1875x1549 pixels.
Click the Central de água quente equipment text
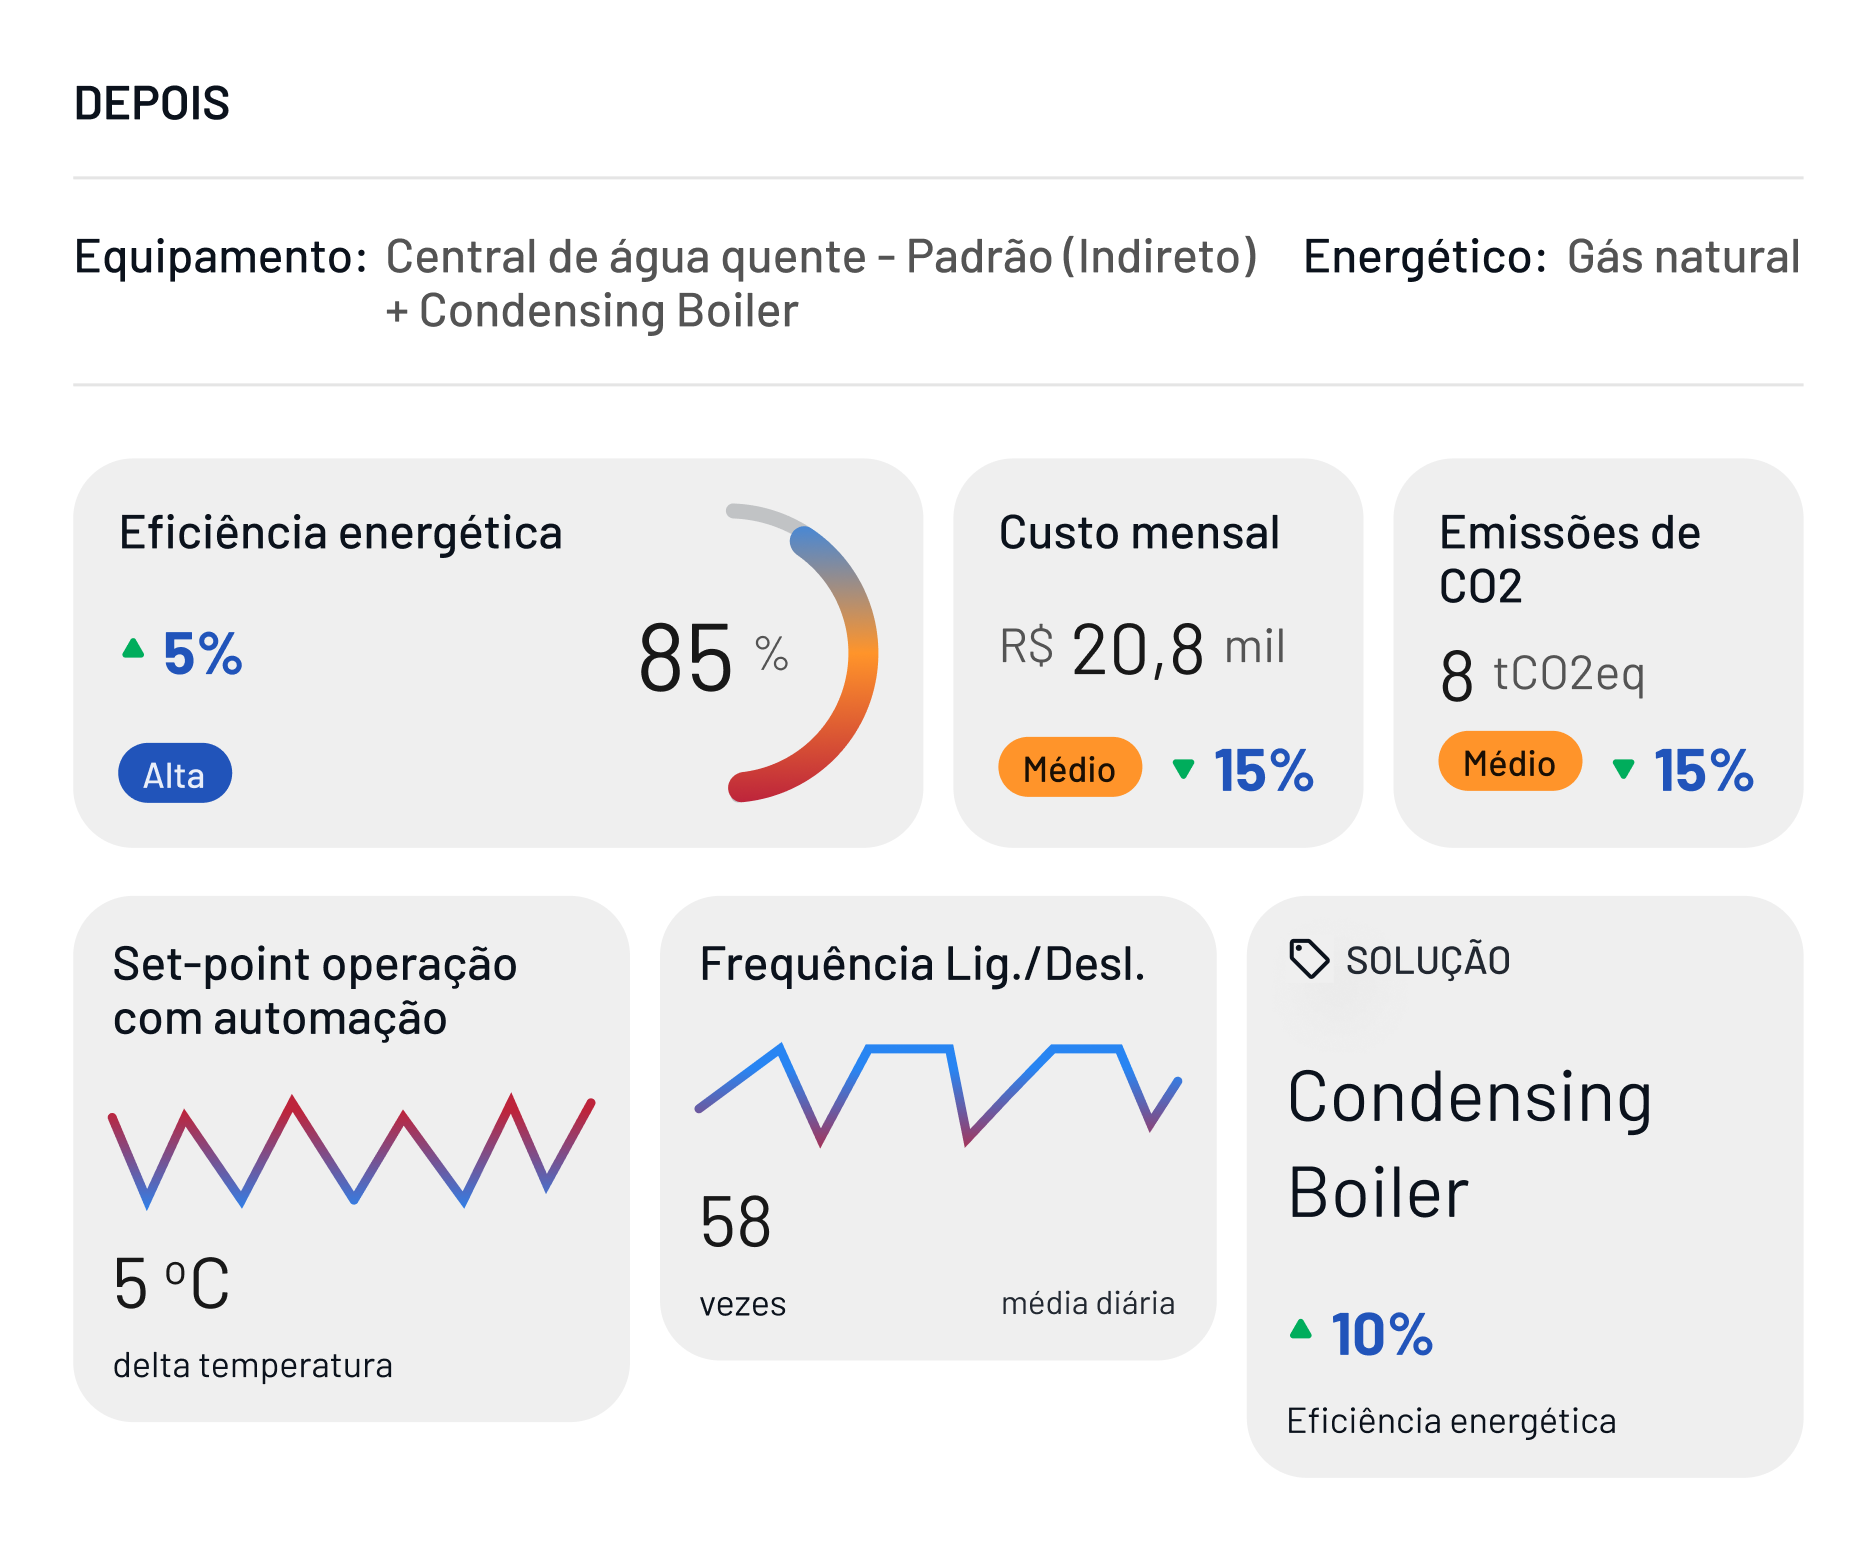821,284
